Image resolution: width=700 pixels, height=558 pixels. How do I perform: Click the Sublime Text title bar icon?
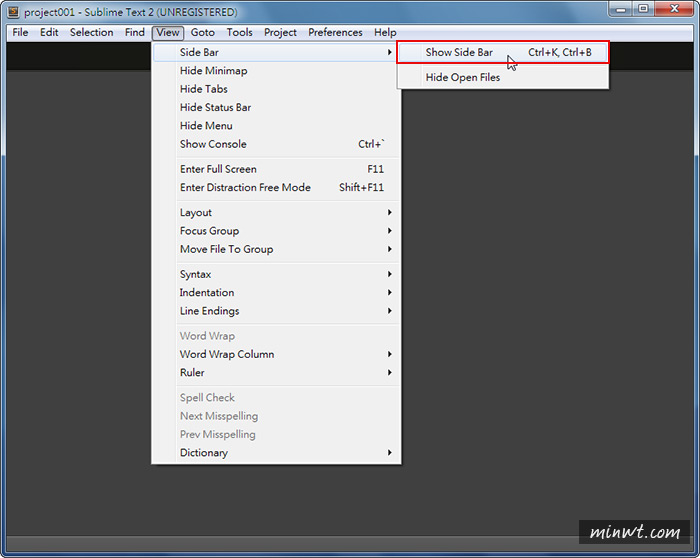(13, 12)
